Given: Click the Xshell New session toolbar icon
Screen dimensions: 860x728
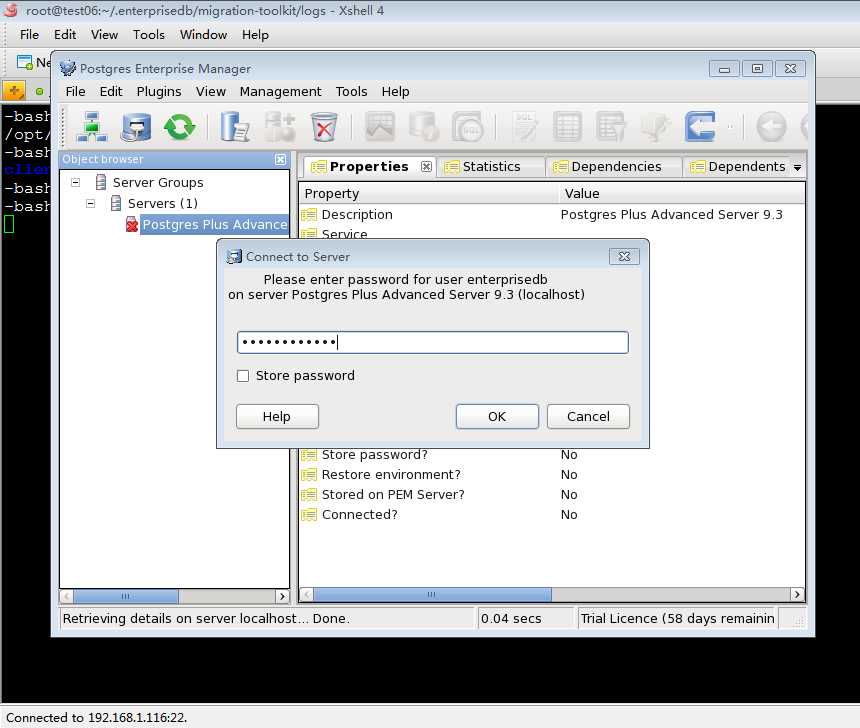Looking at the screenshot, I should click(24, 63).
